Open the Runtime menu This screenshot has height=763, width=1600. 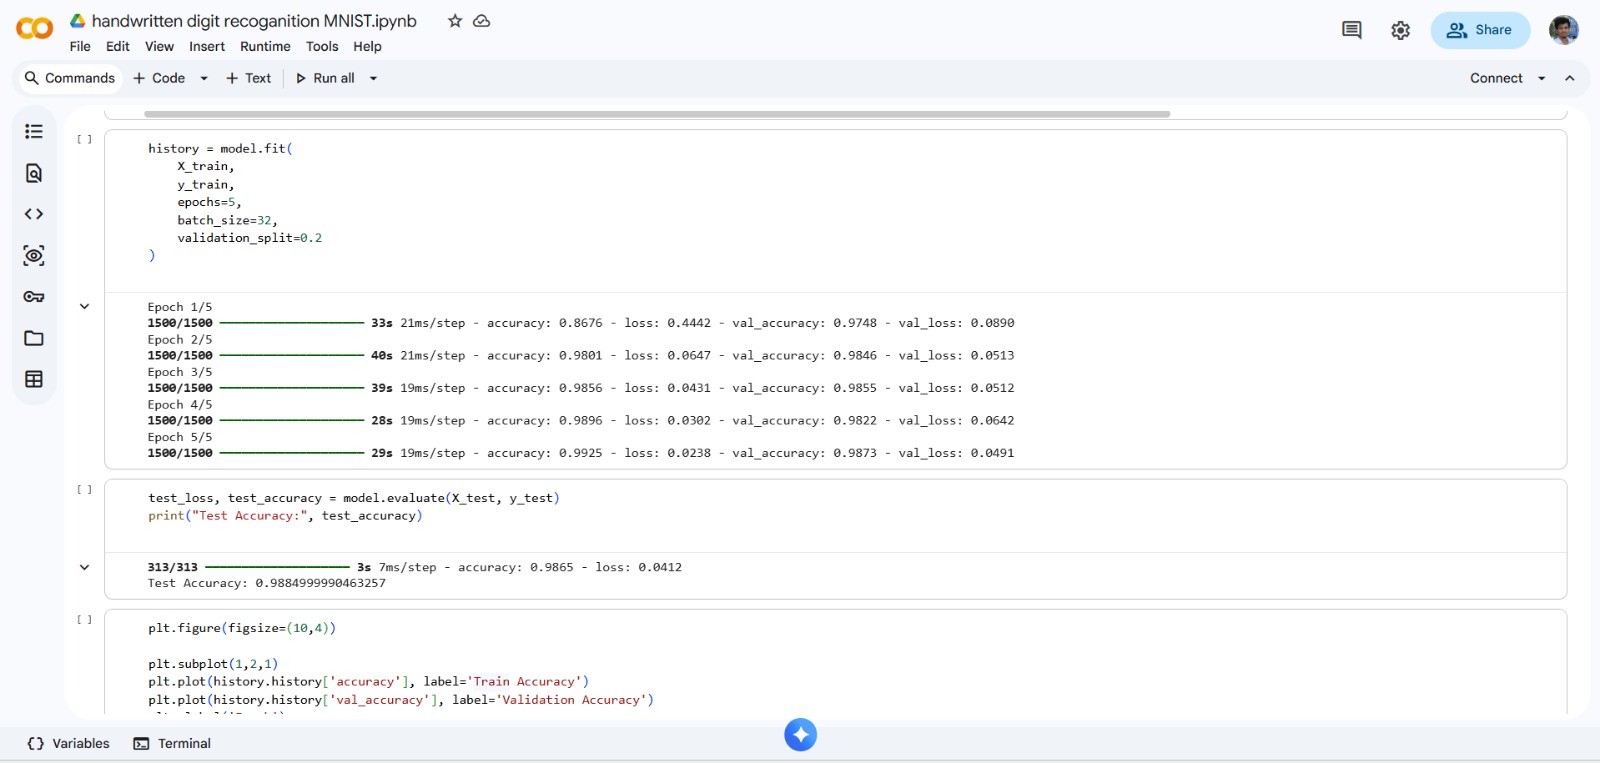click(265, 47)
